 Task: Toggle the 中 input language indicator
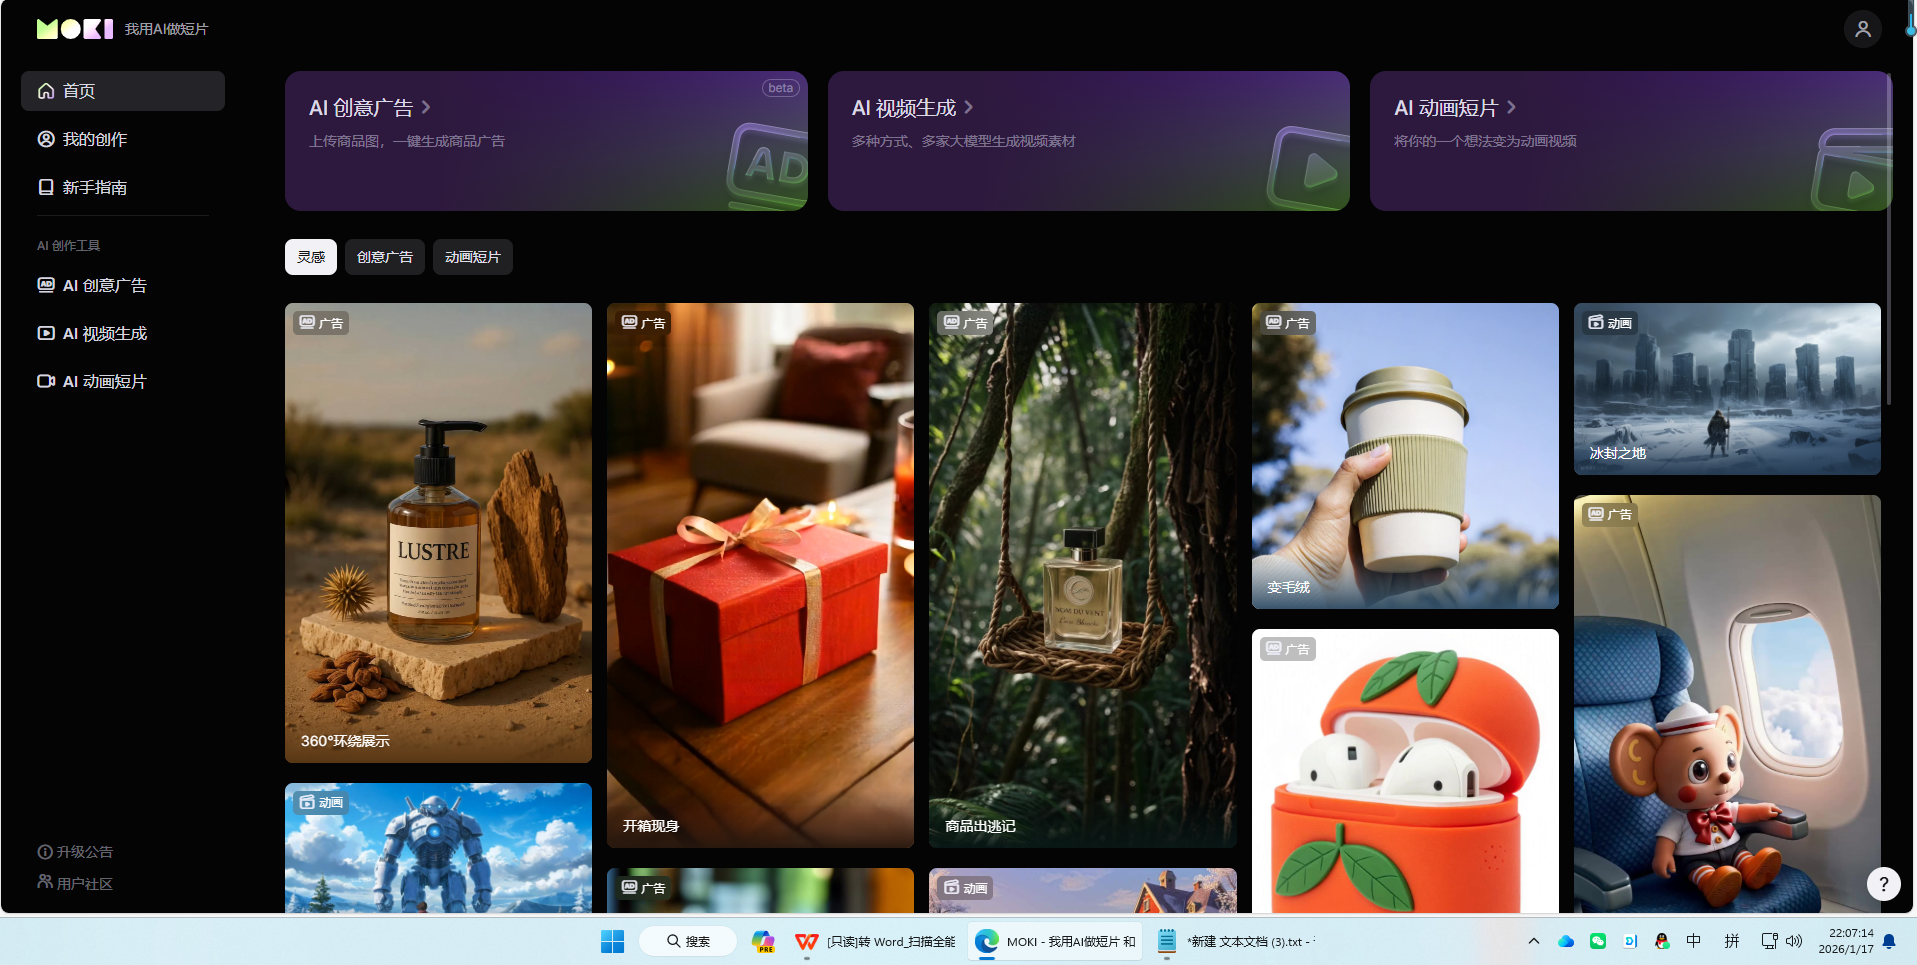pos(1694,941)
